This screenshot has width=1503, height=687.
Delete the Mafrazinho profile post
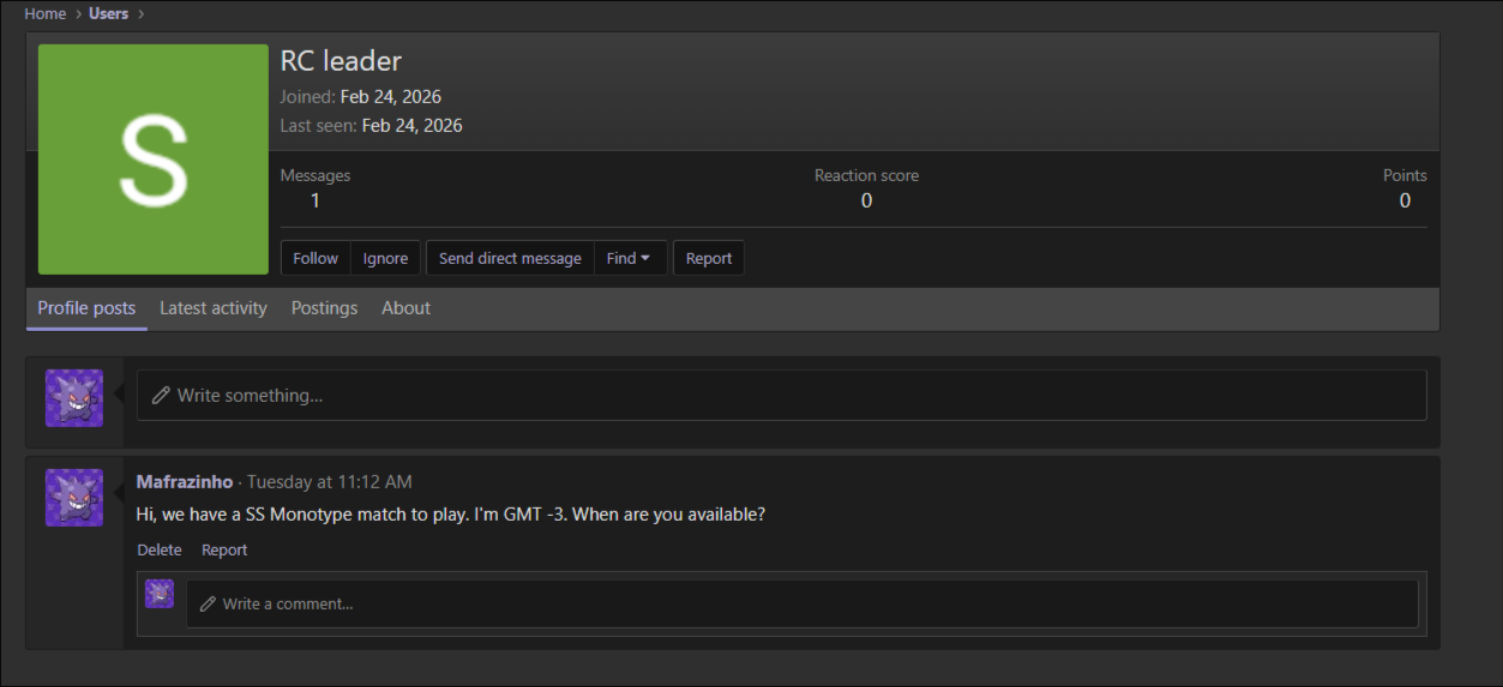tap(159, 550)
